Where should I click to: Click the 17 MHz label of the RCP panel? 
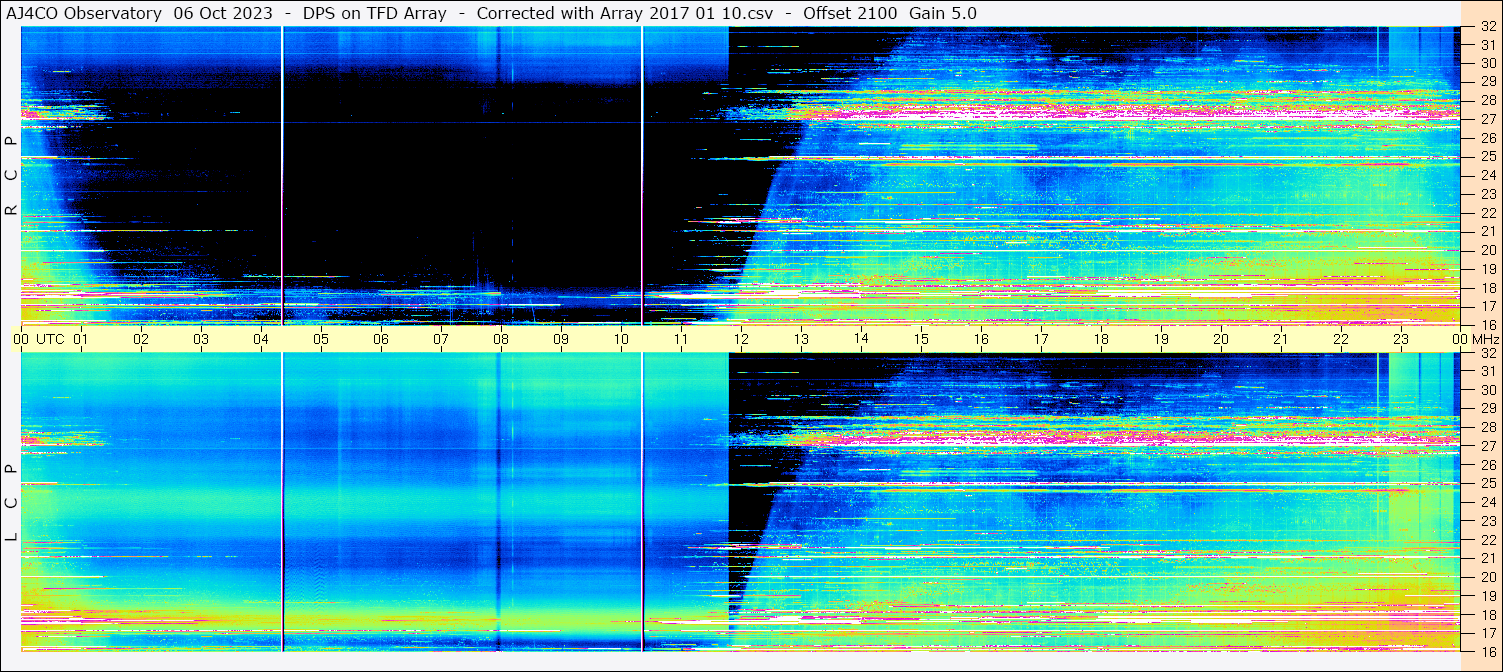tap(1487, 306)
